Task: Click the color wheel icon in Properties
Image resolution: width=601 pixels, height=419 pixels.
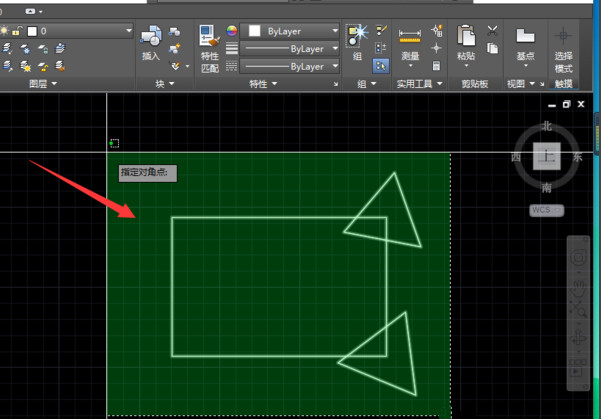Action: click(x=232, y=32)
